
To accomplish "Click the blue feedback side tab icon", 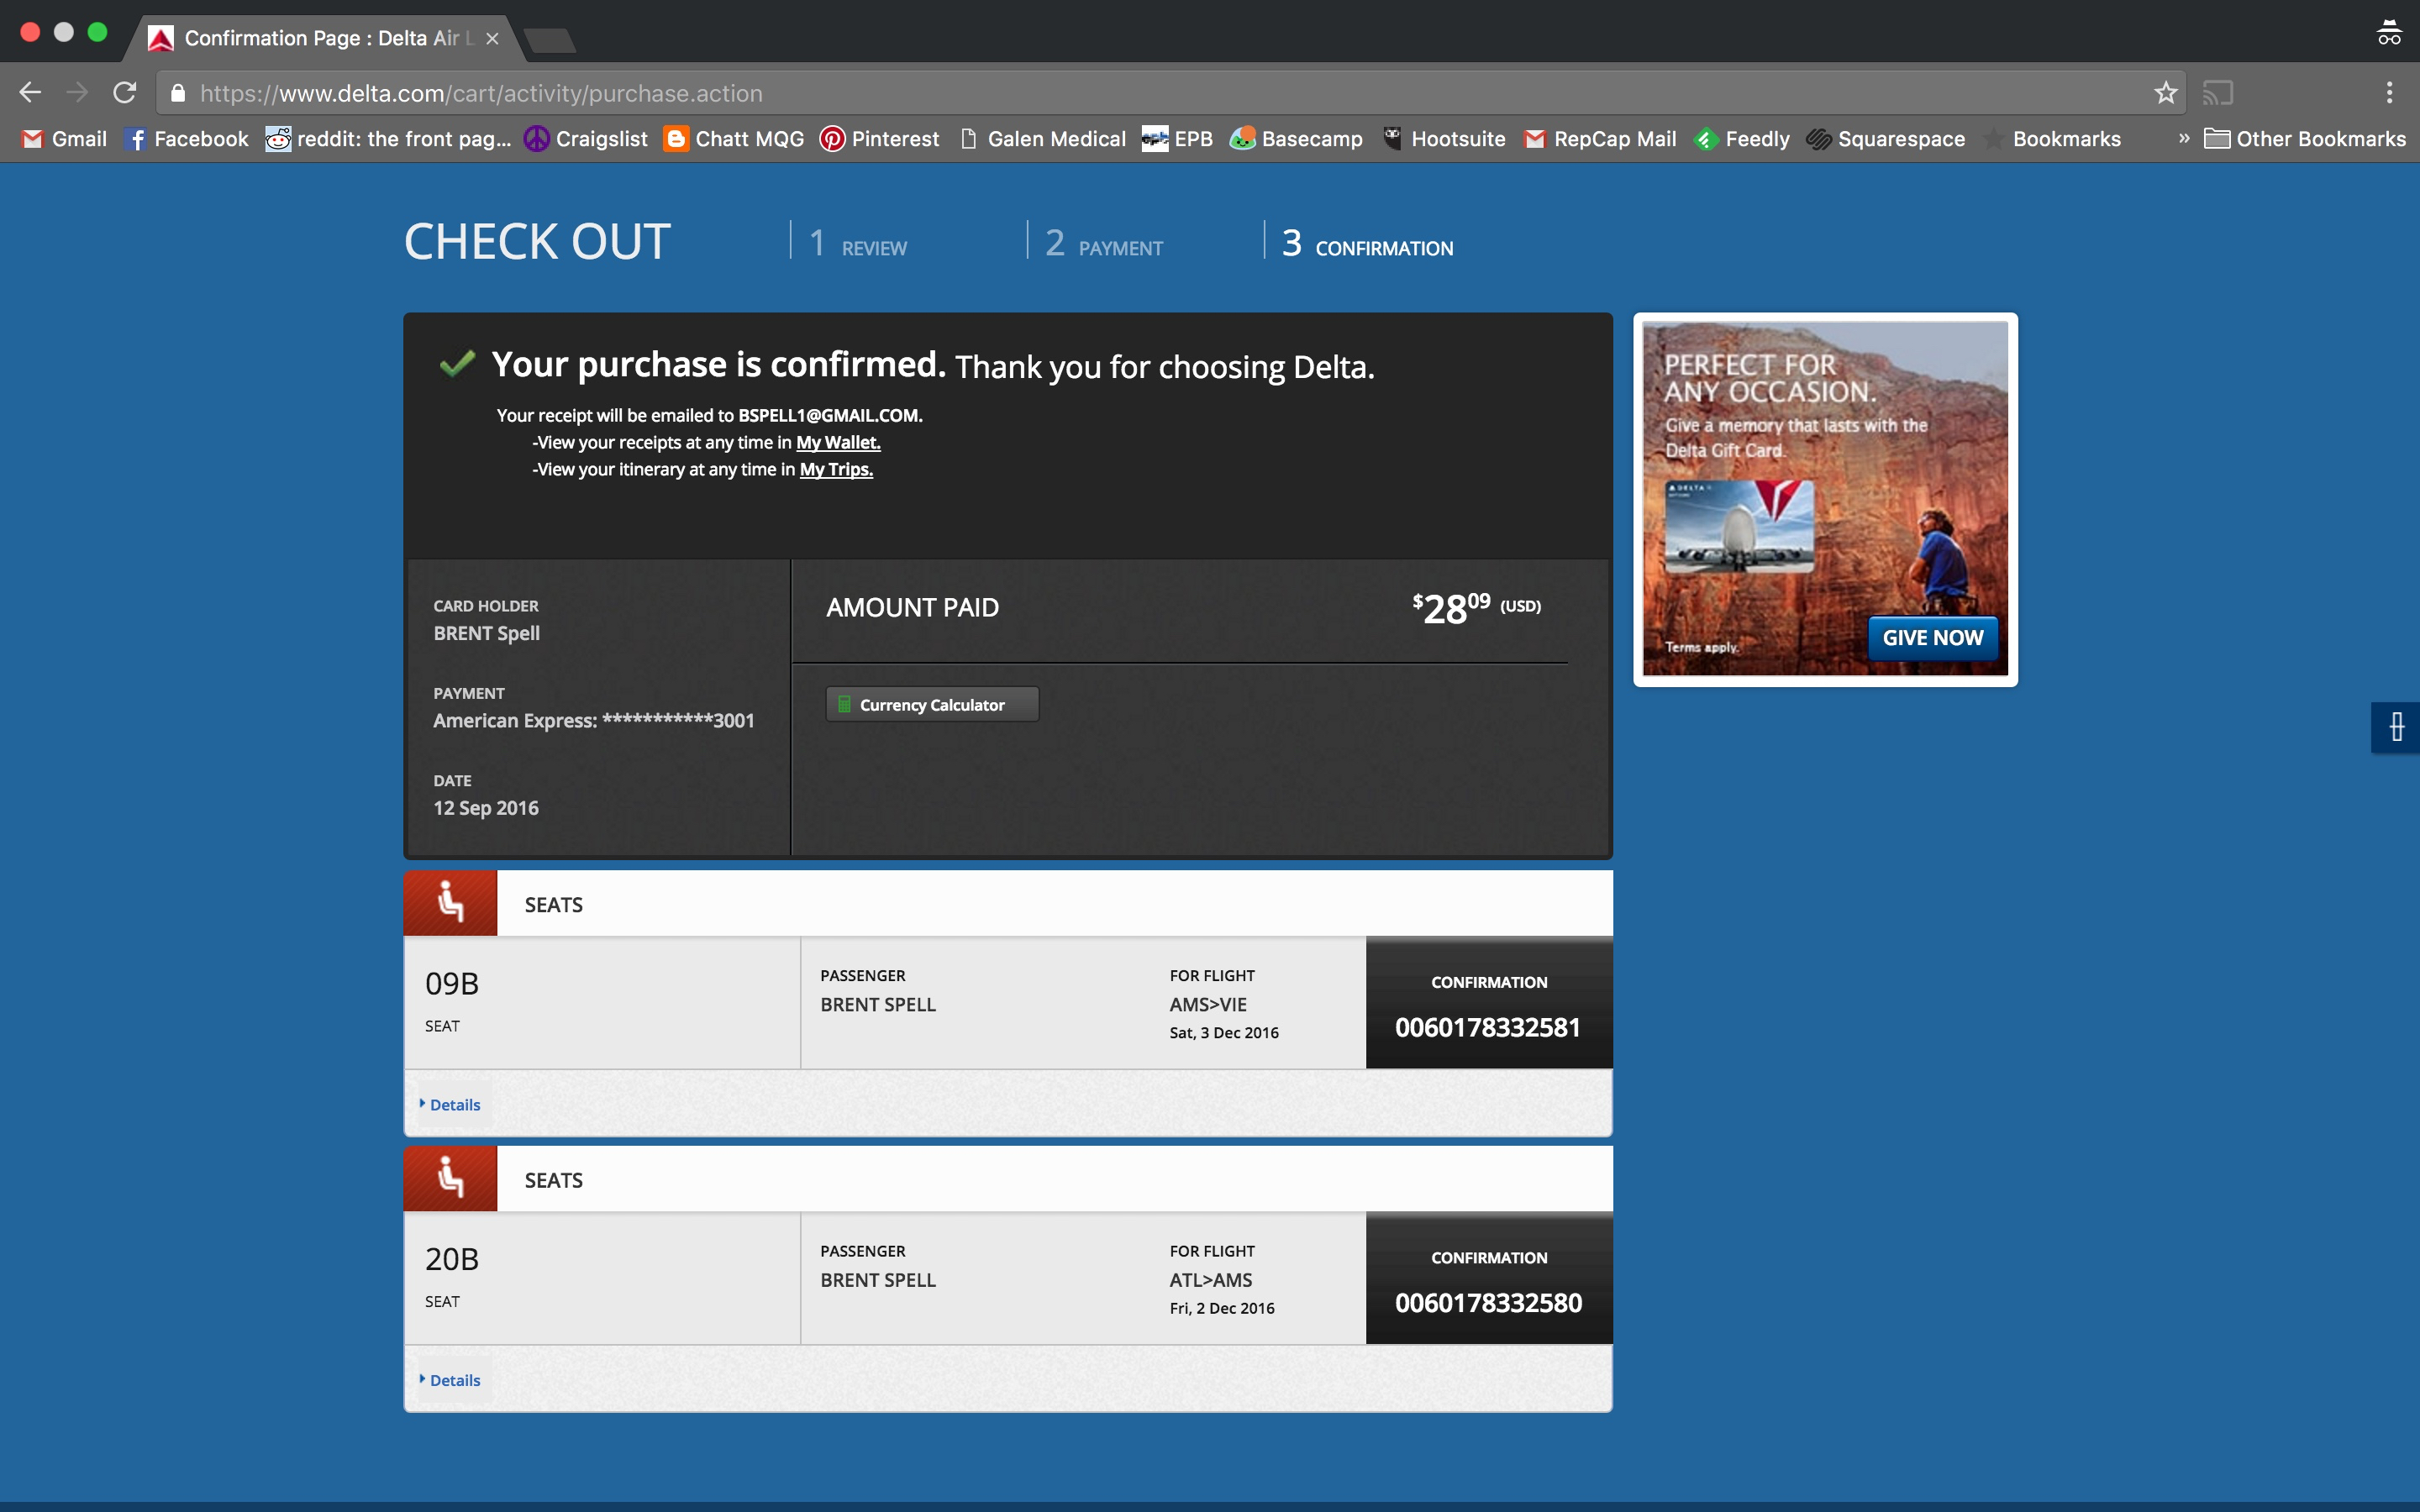I will (2396, 727).
